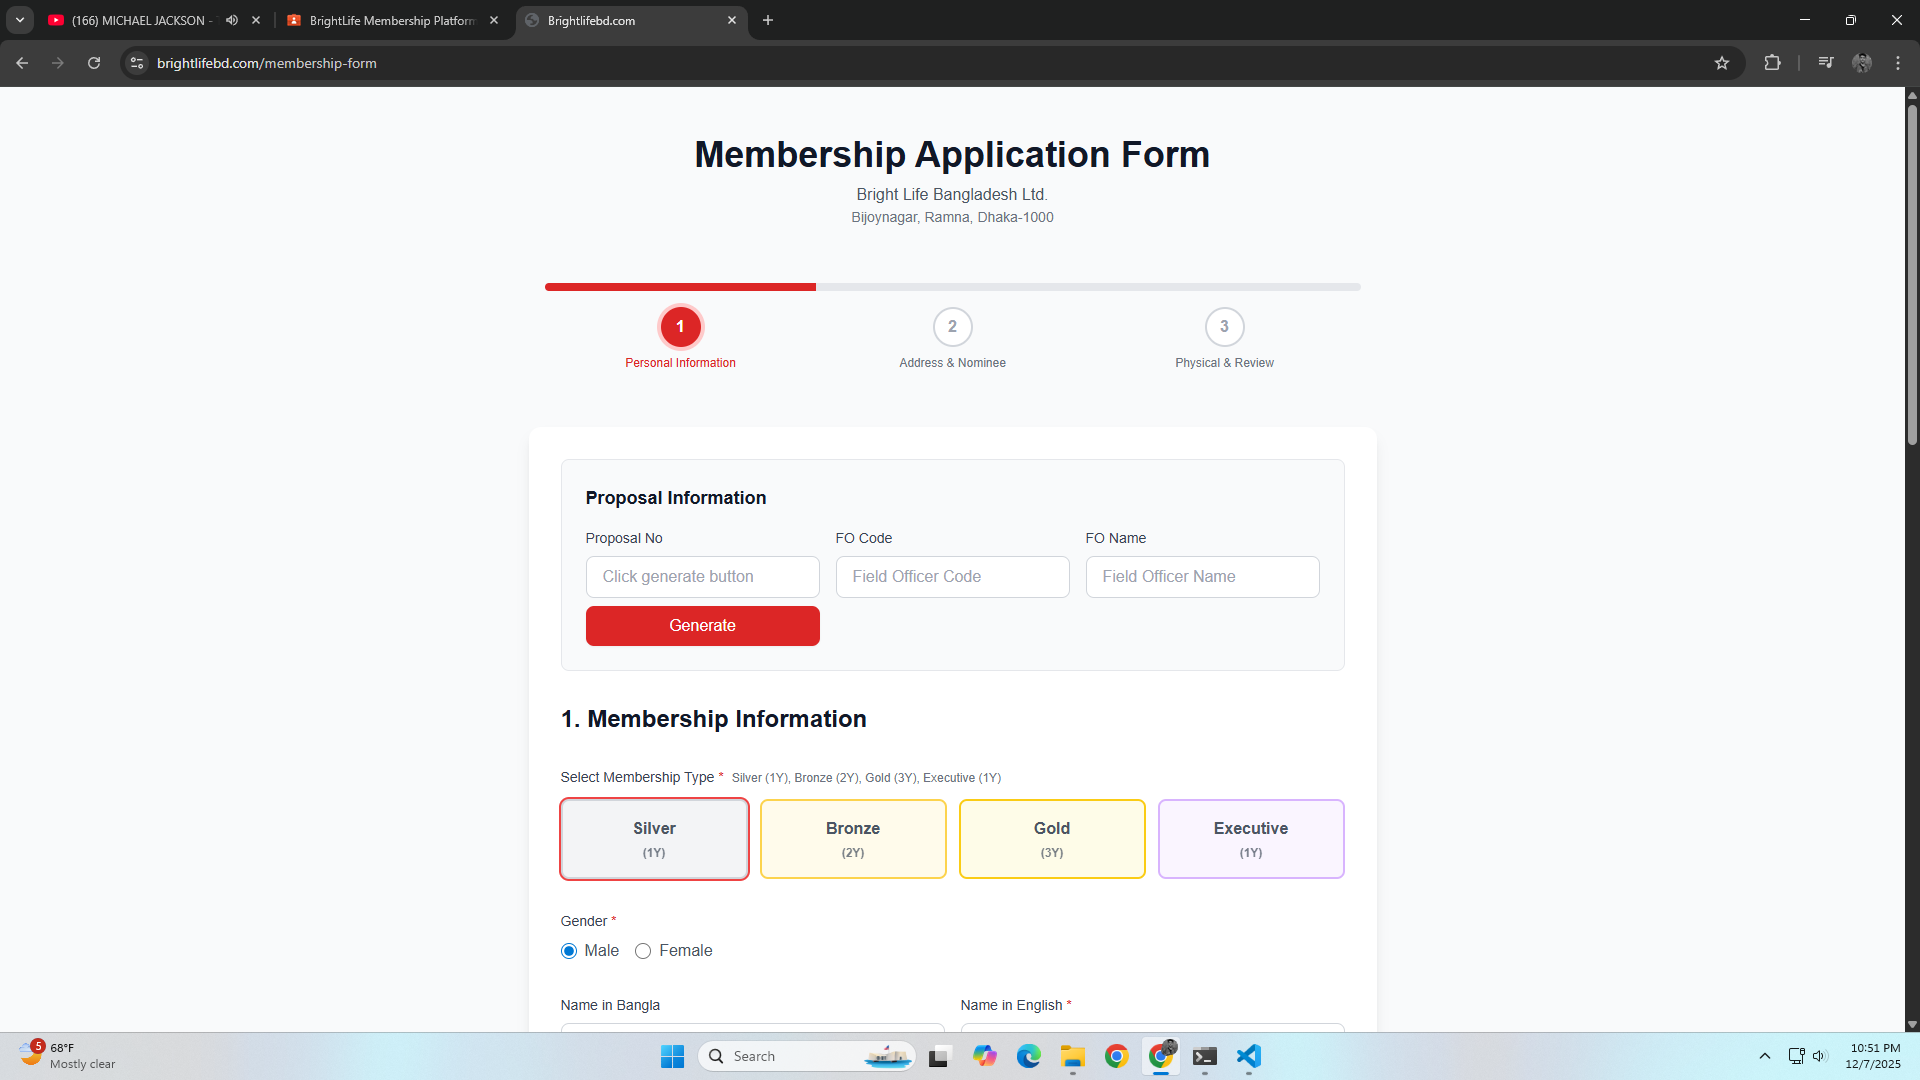Go to step 2 Address & Nominee

tap(952, 327)
